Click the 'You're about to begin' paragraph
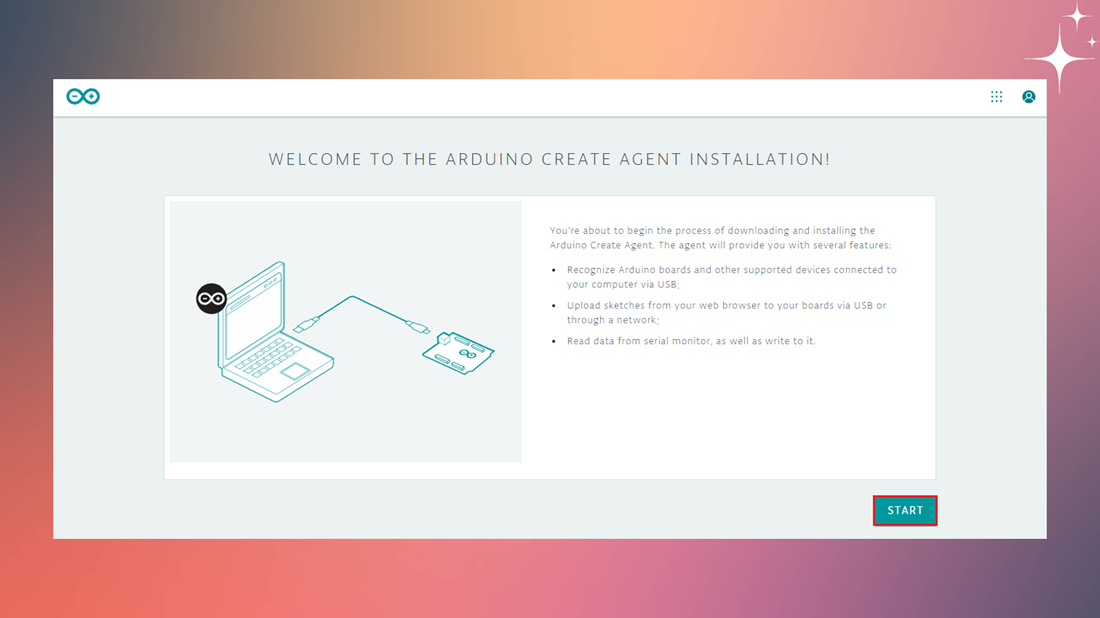The width and height of the screenshot is (1100, 618). click(720, 238)
